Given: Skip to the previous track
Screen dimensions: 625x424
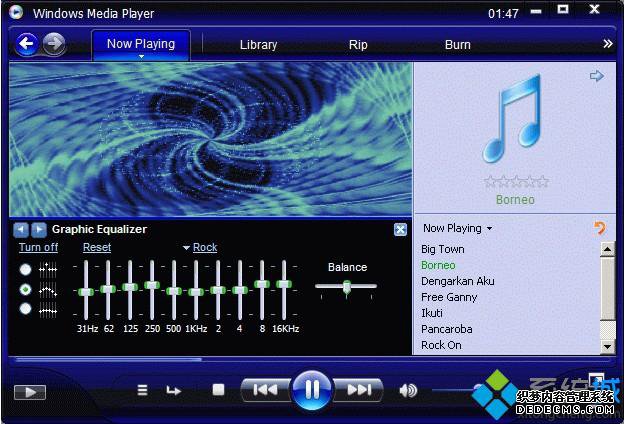Looking at the screenshot, I should tap(265, 390).
